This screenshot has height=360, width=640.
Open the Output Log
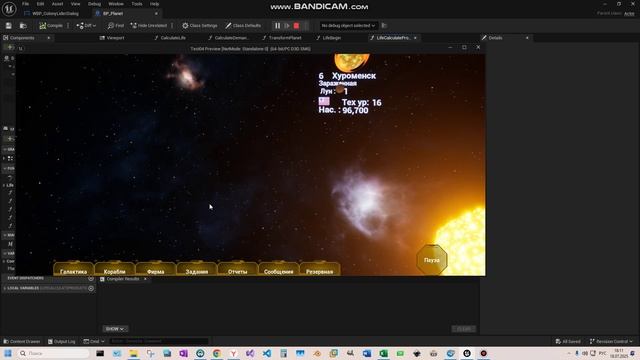pos(62,341)
